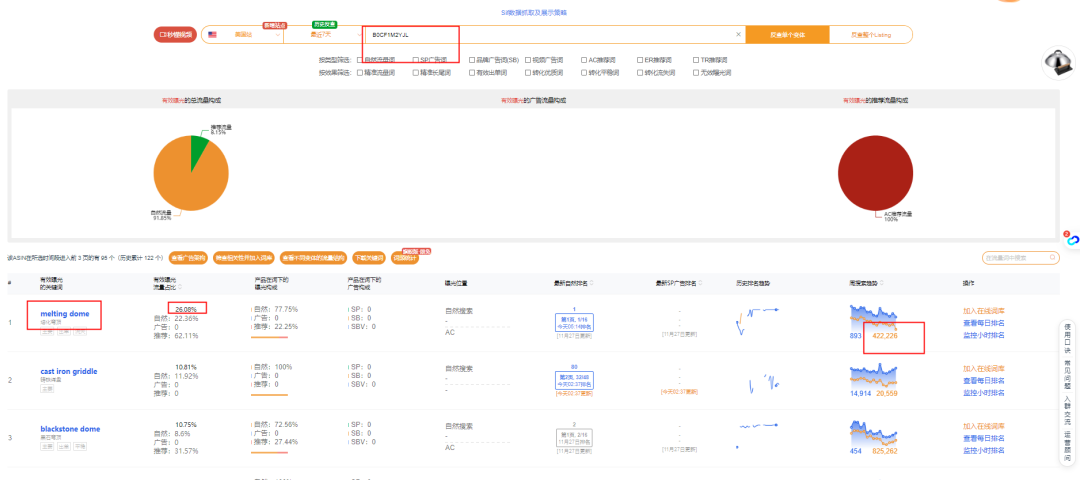The width and height of the screenshot is (1080, 480).
Task: Check the 视频广告词 filter checkbox
Action: pyautogui.click(x=528, y=60)
